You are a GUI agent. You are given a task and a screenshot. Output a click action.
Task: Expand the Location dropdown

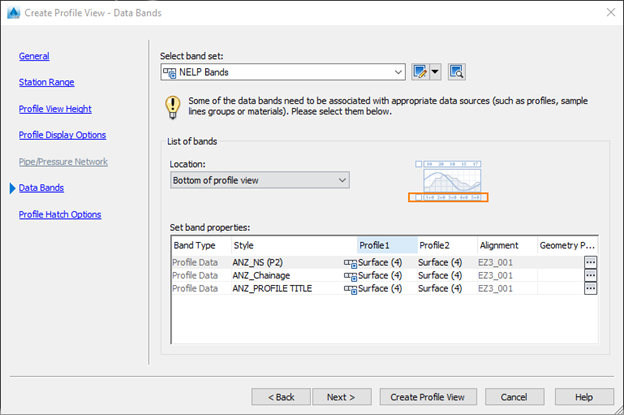coord(342,180)
